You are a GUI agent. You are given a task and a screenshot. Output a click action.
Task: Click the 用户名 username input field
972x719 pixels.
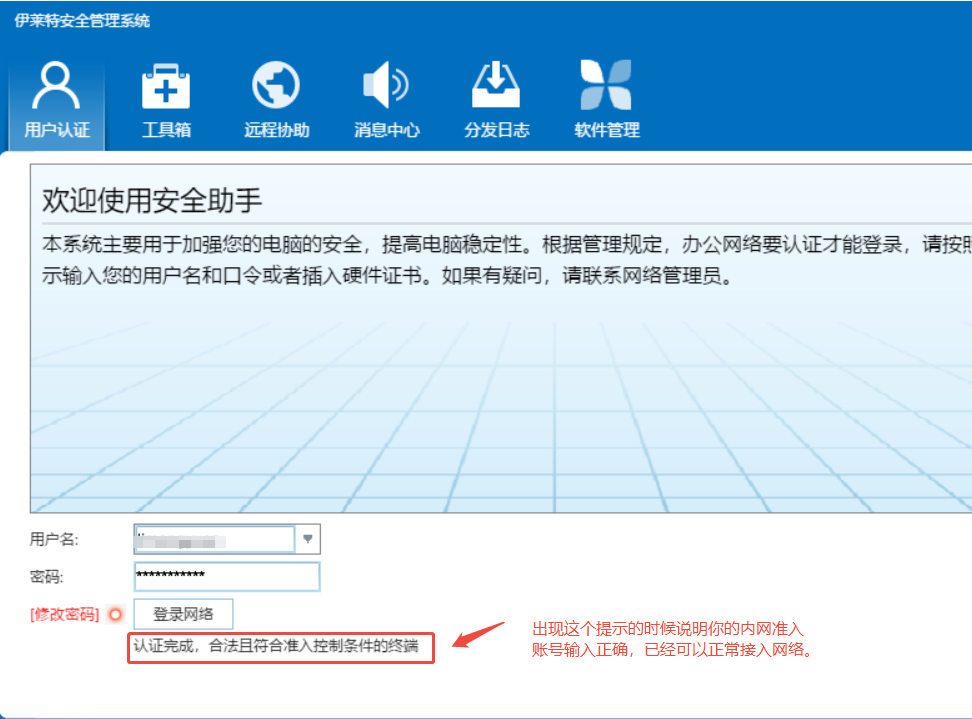tap(214, 539)
